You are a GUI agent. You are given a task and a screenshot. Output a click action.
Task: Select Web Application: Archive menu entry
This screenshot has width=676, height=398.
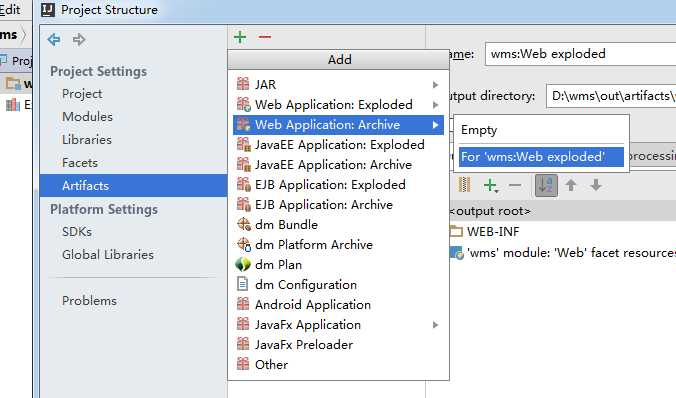coord(338,125)
